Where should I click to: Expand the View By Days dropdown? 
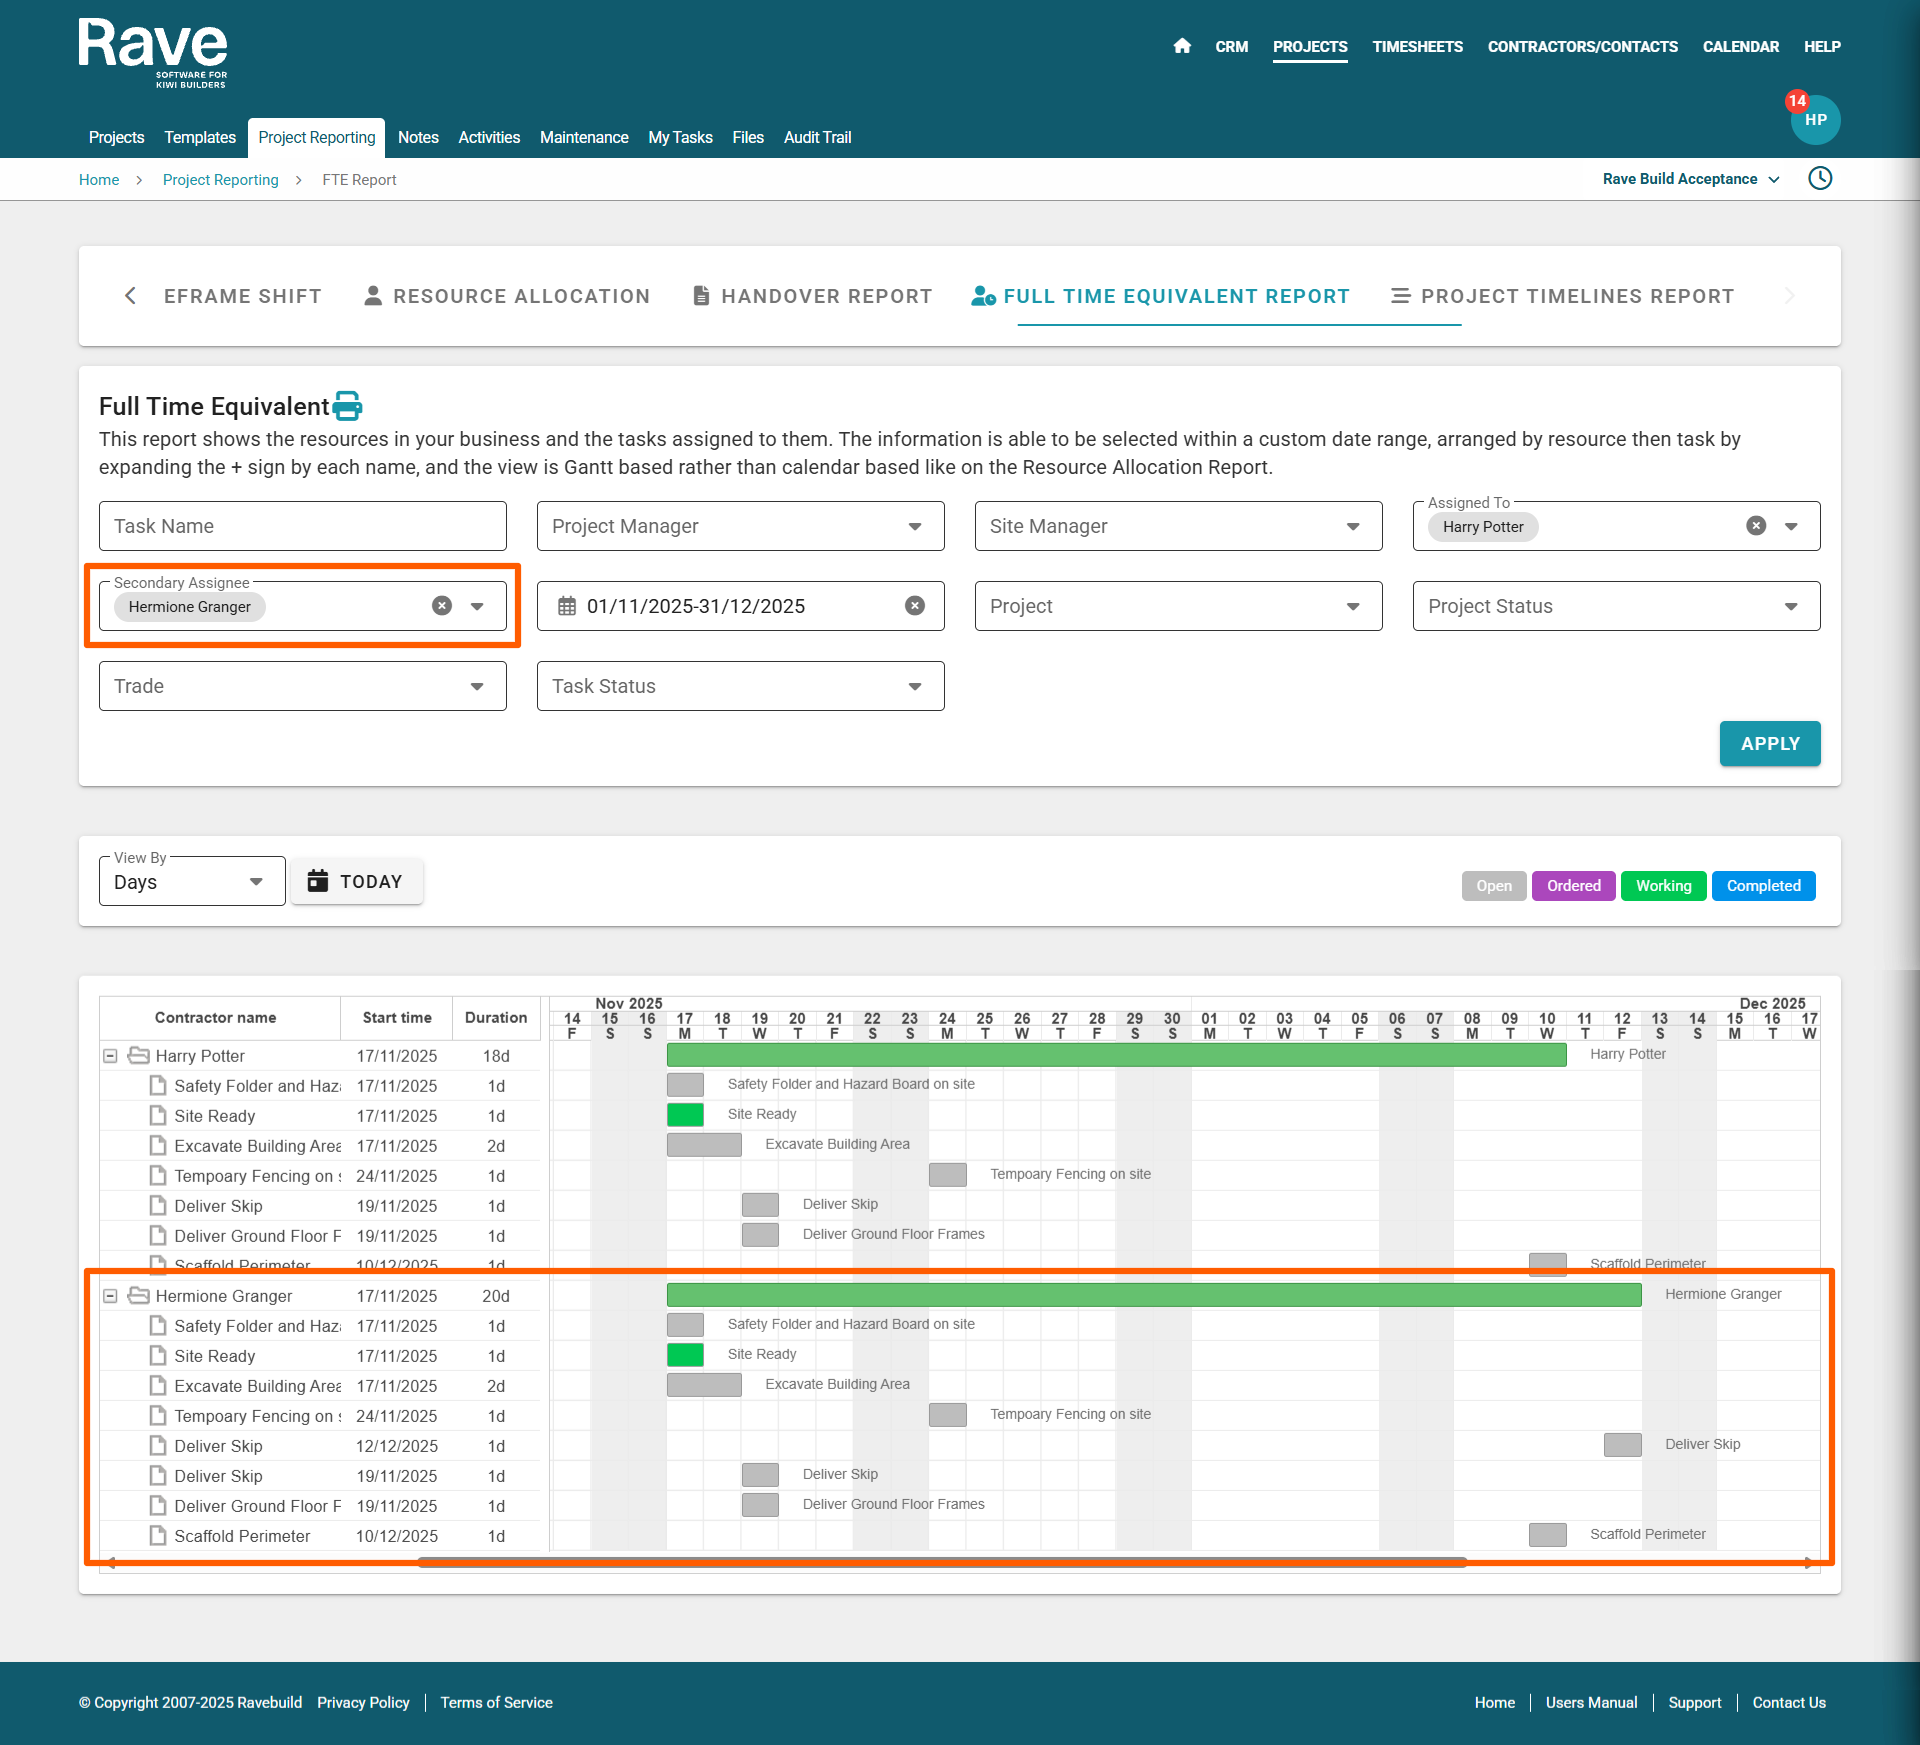click(191, 882)
